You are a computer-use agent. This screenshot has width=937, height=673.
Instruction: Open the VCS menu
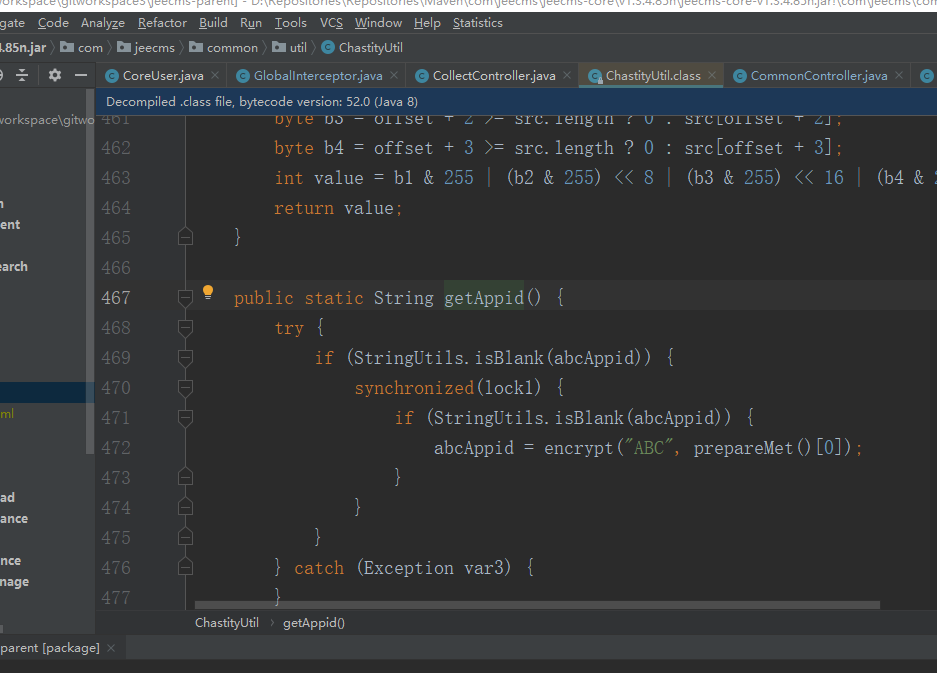(x=331, y=22)
